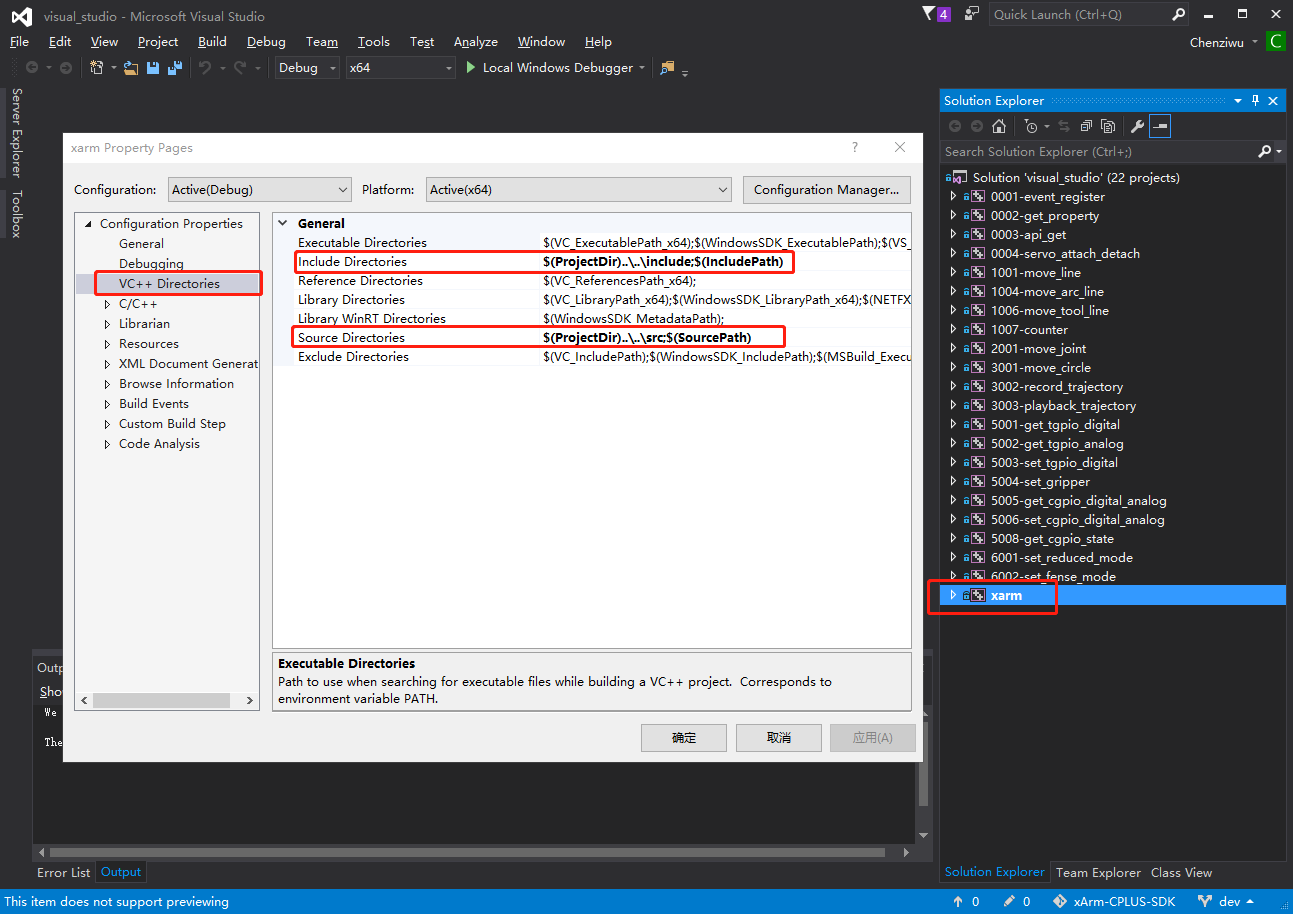Click the Search Solution Explorer field
Screen dimensions: 1293x914
tap(1100, 151)
